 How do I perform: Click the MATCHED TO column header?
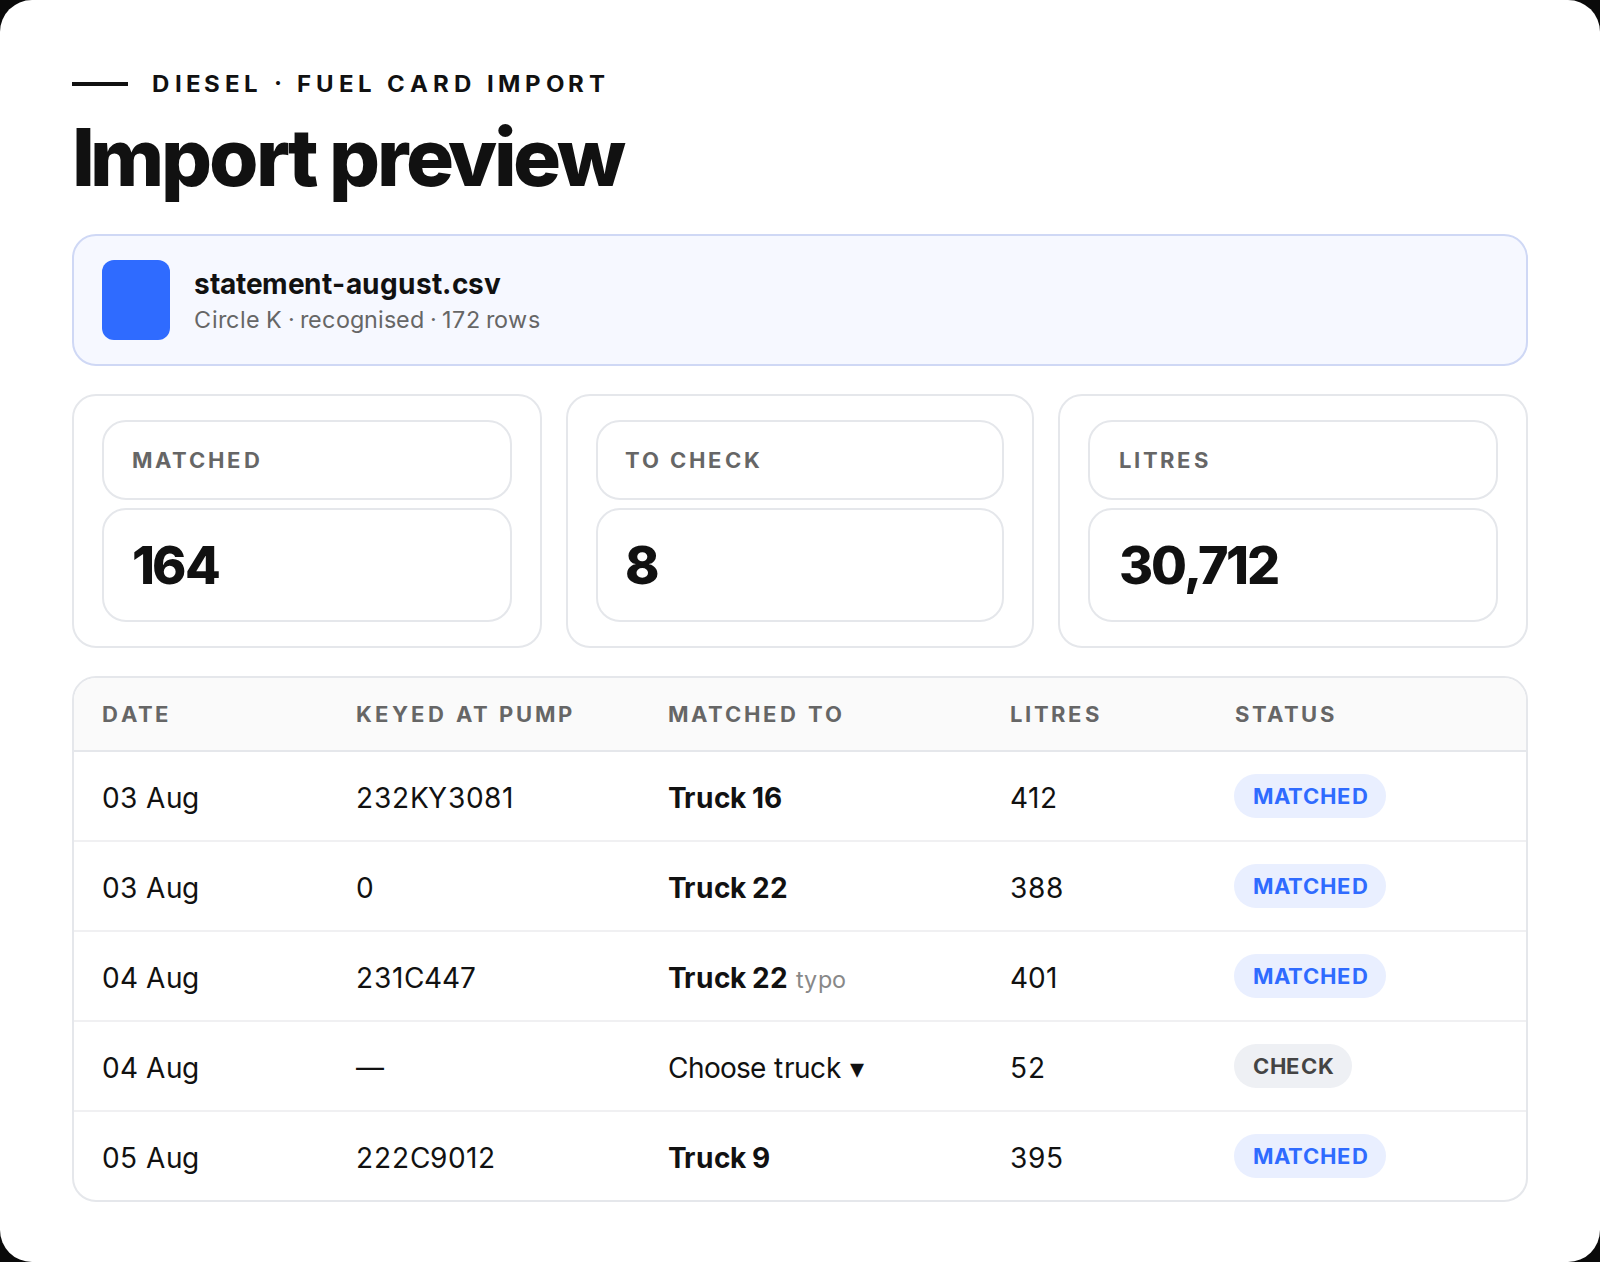(x=756, y=714)
